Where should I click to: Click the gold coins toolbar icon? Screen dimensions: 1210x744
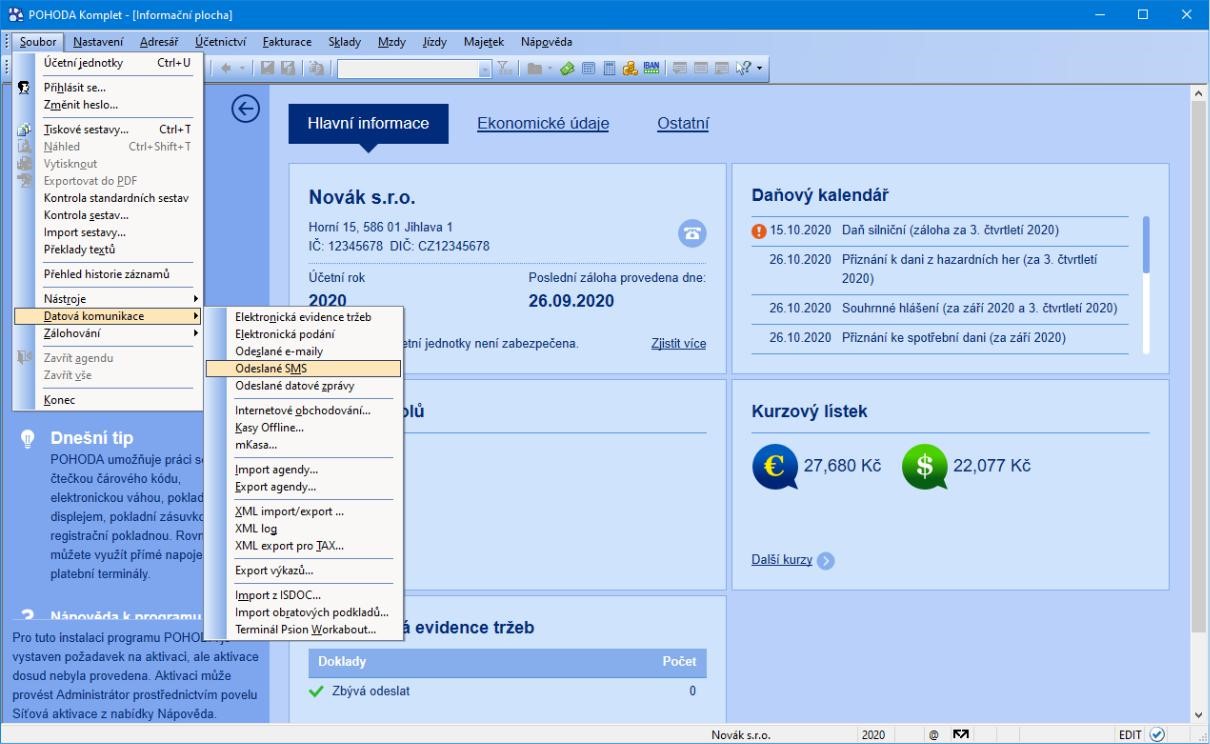[x=630, y=69]
